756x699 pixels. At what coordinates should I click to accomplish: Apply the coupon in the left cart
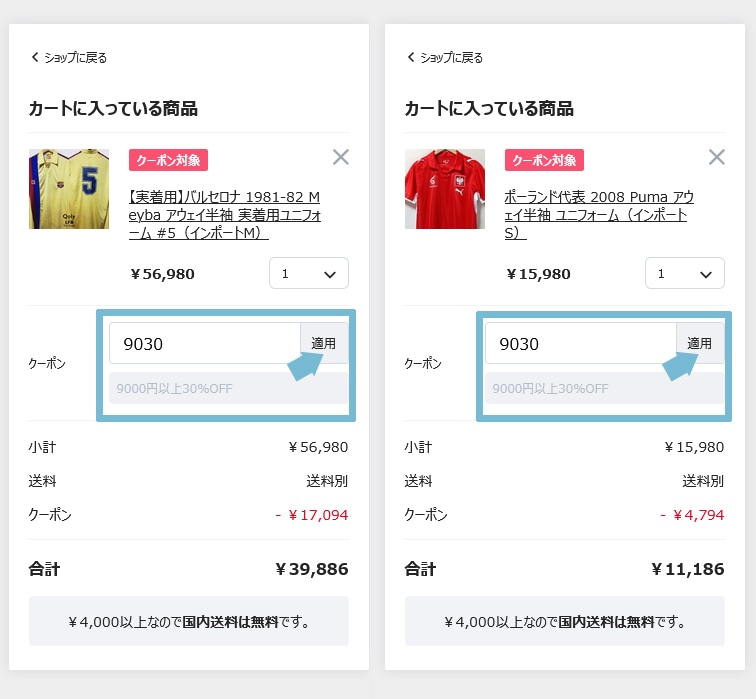[x=324, y=343]
